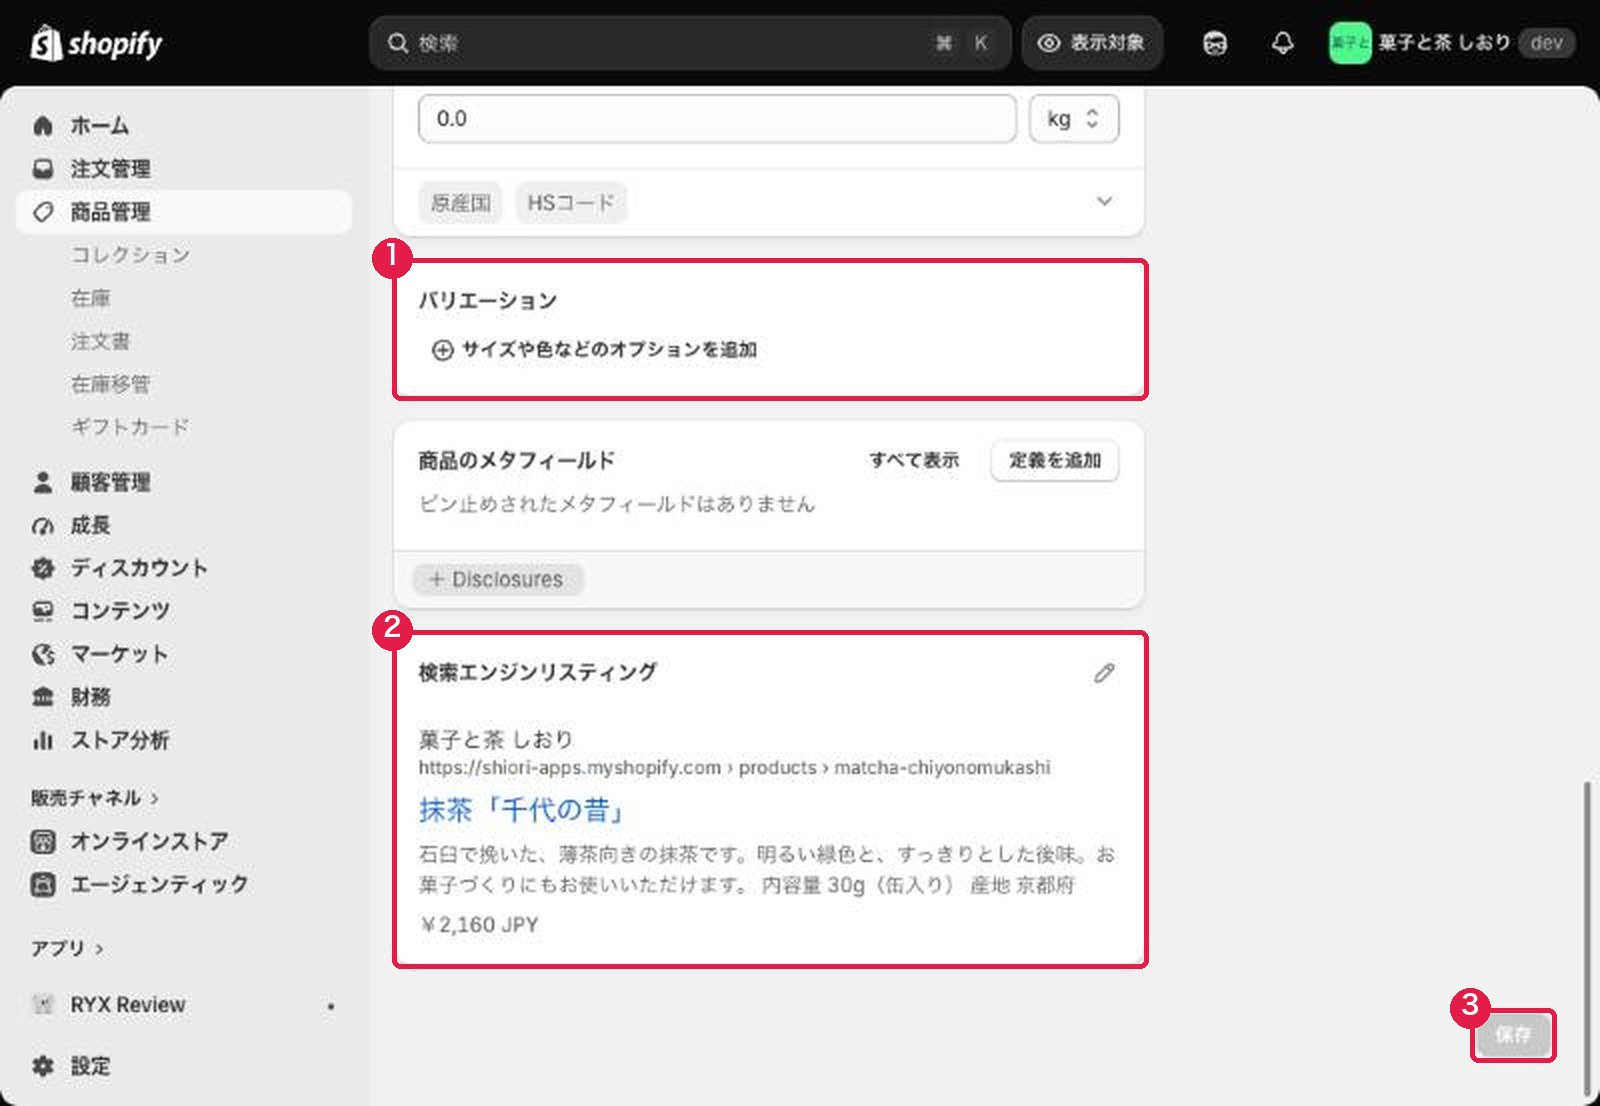
Task: Click the green store avatar icon
Action: 1349,43
